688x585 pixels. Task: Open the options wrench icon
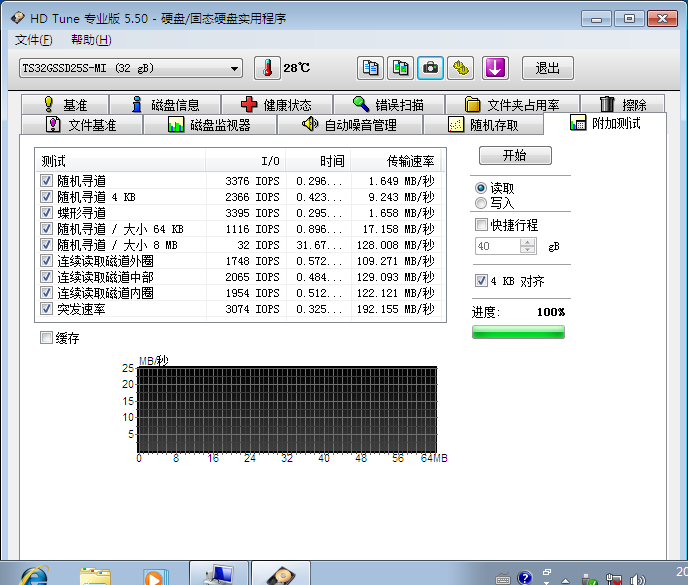click(x=460, y=68)
